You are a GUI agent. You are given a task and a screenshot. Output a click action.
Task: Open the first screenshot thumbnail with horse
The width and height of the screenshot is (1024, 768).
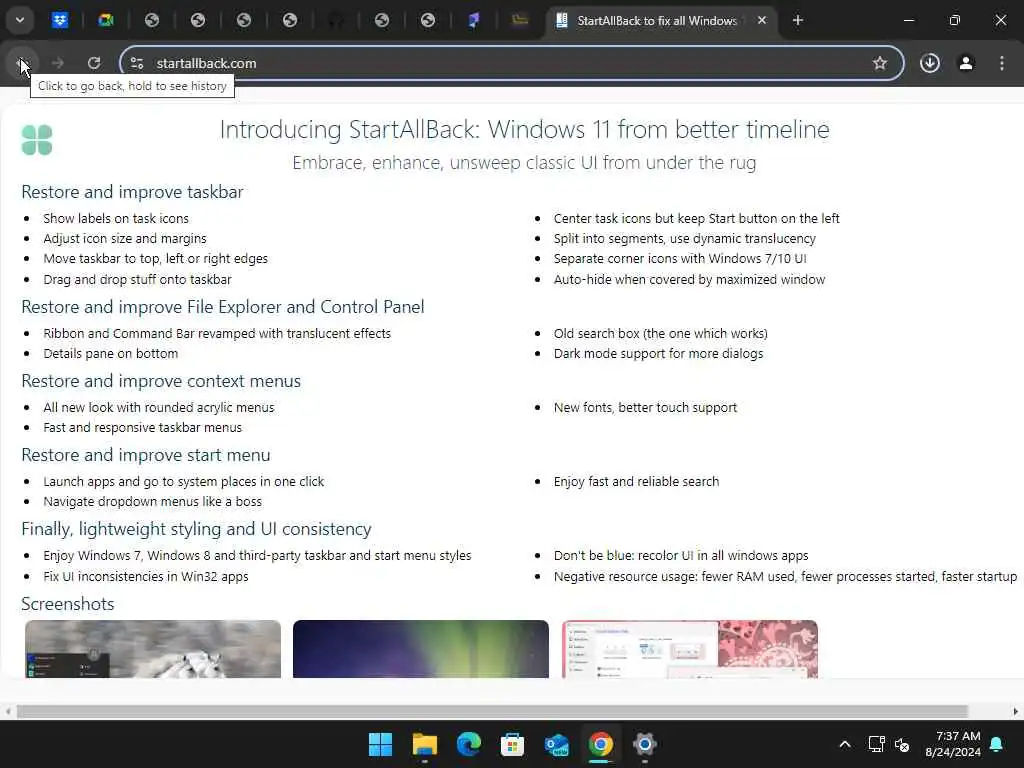tap(153, 648)
